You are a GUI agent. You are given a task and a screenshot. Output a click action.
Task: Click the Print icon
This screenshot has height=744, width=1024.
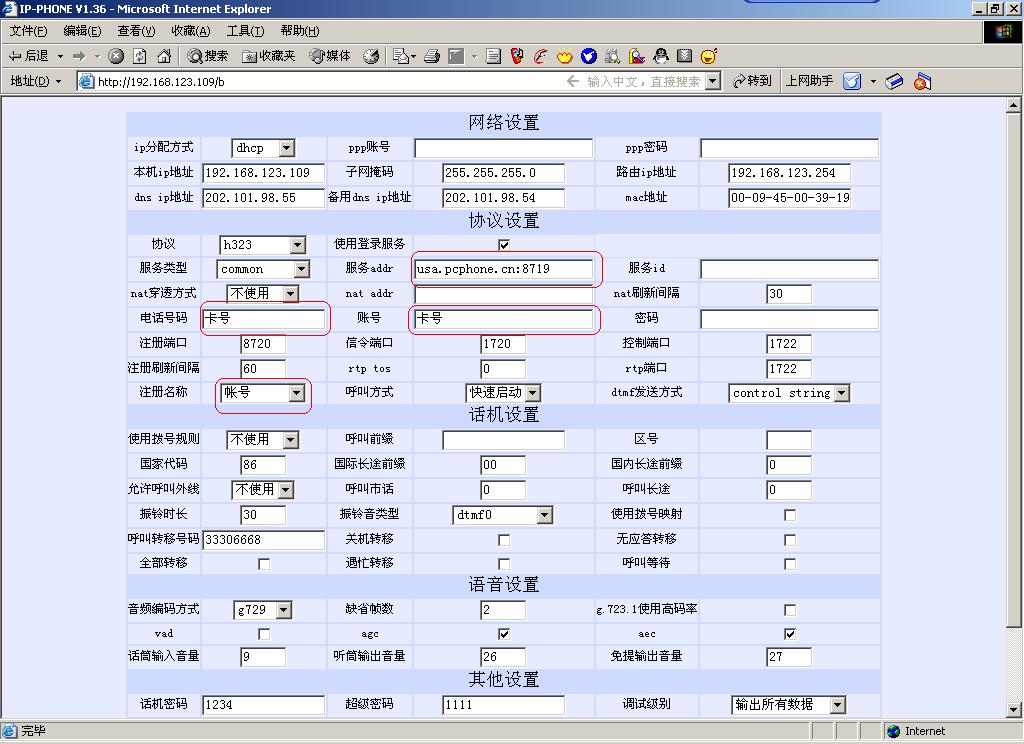(432, 56)
